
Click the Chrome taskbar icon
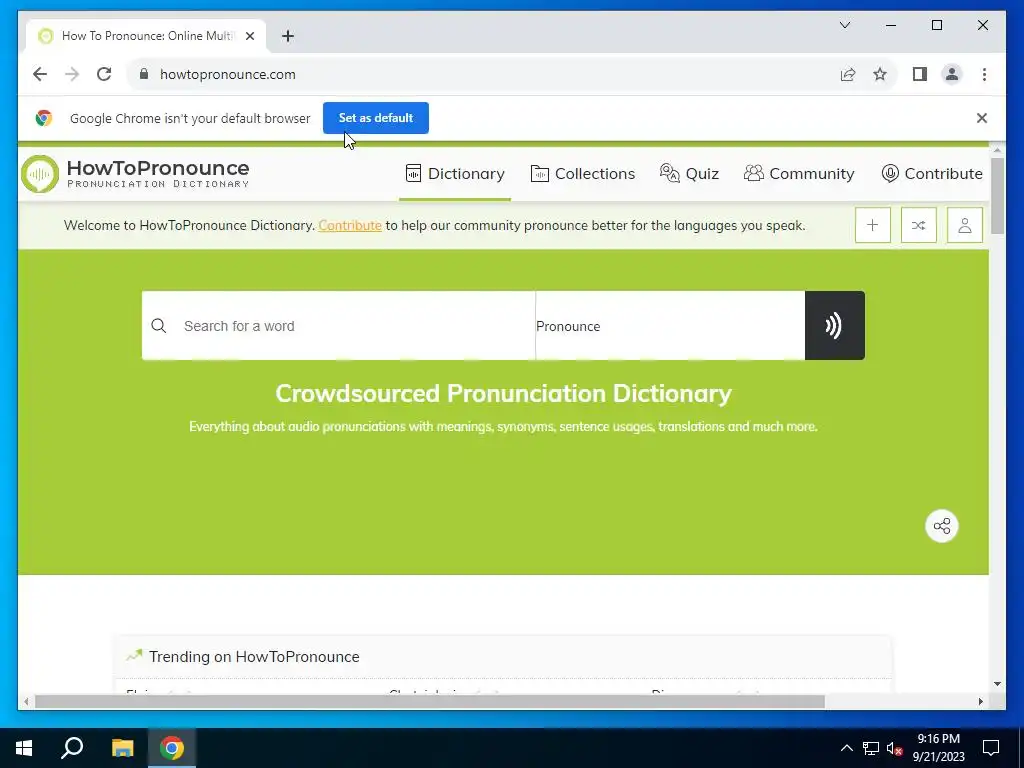(172, 748)
